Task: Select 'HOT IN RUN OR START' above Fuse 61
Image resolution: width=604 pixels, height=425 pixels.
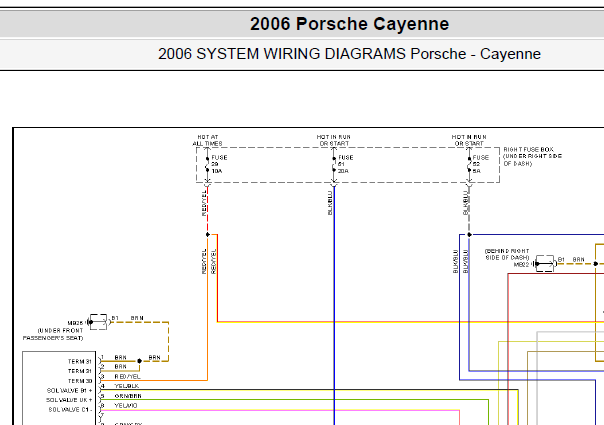Action: point(334,140)
